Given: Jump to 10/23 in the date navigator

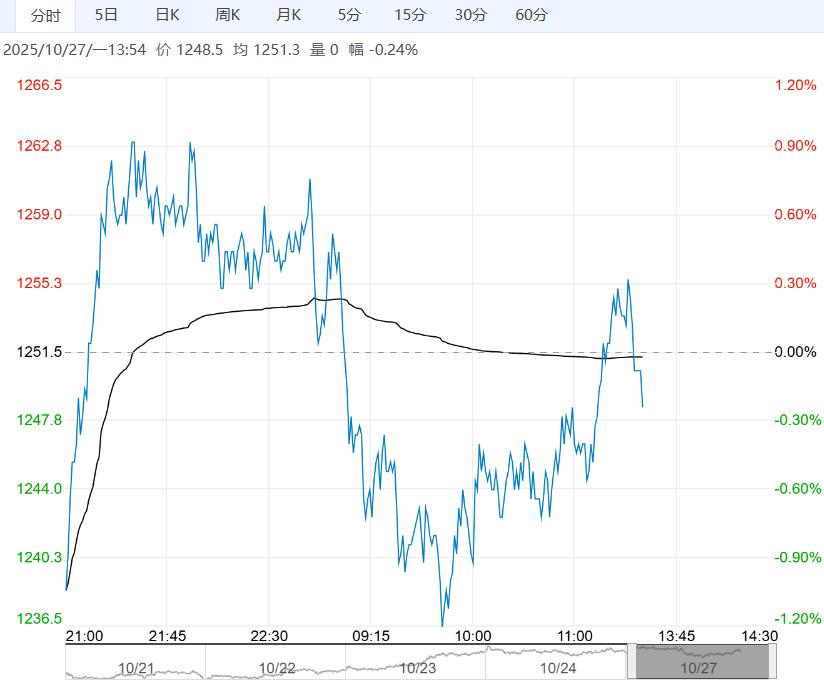Looking at the screenshot, I should click(416, 664).
